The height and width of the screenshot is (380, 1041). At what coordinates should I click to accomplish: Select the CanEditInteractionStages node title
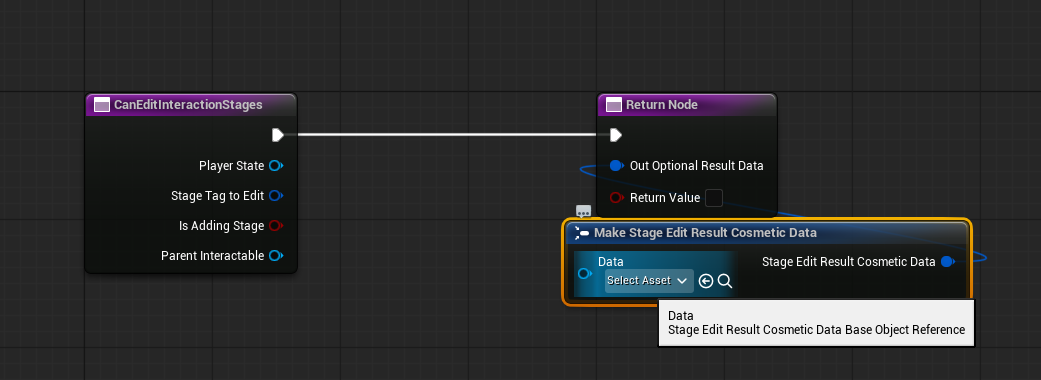[x=188, y=105]
